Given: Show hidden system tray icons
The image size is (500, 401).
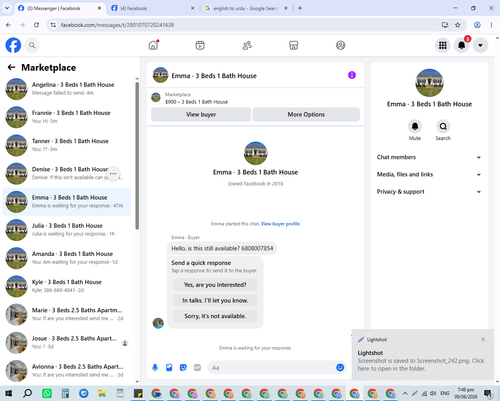Looking at the screenshot, I should coord(405,393).
